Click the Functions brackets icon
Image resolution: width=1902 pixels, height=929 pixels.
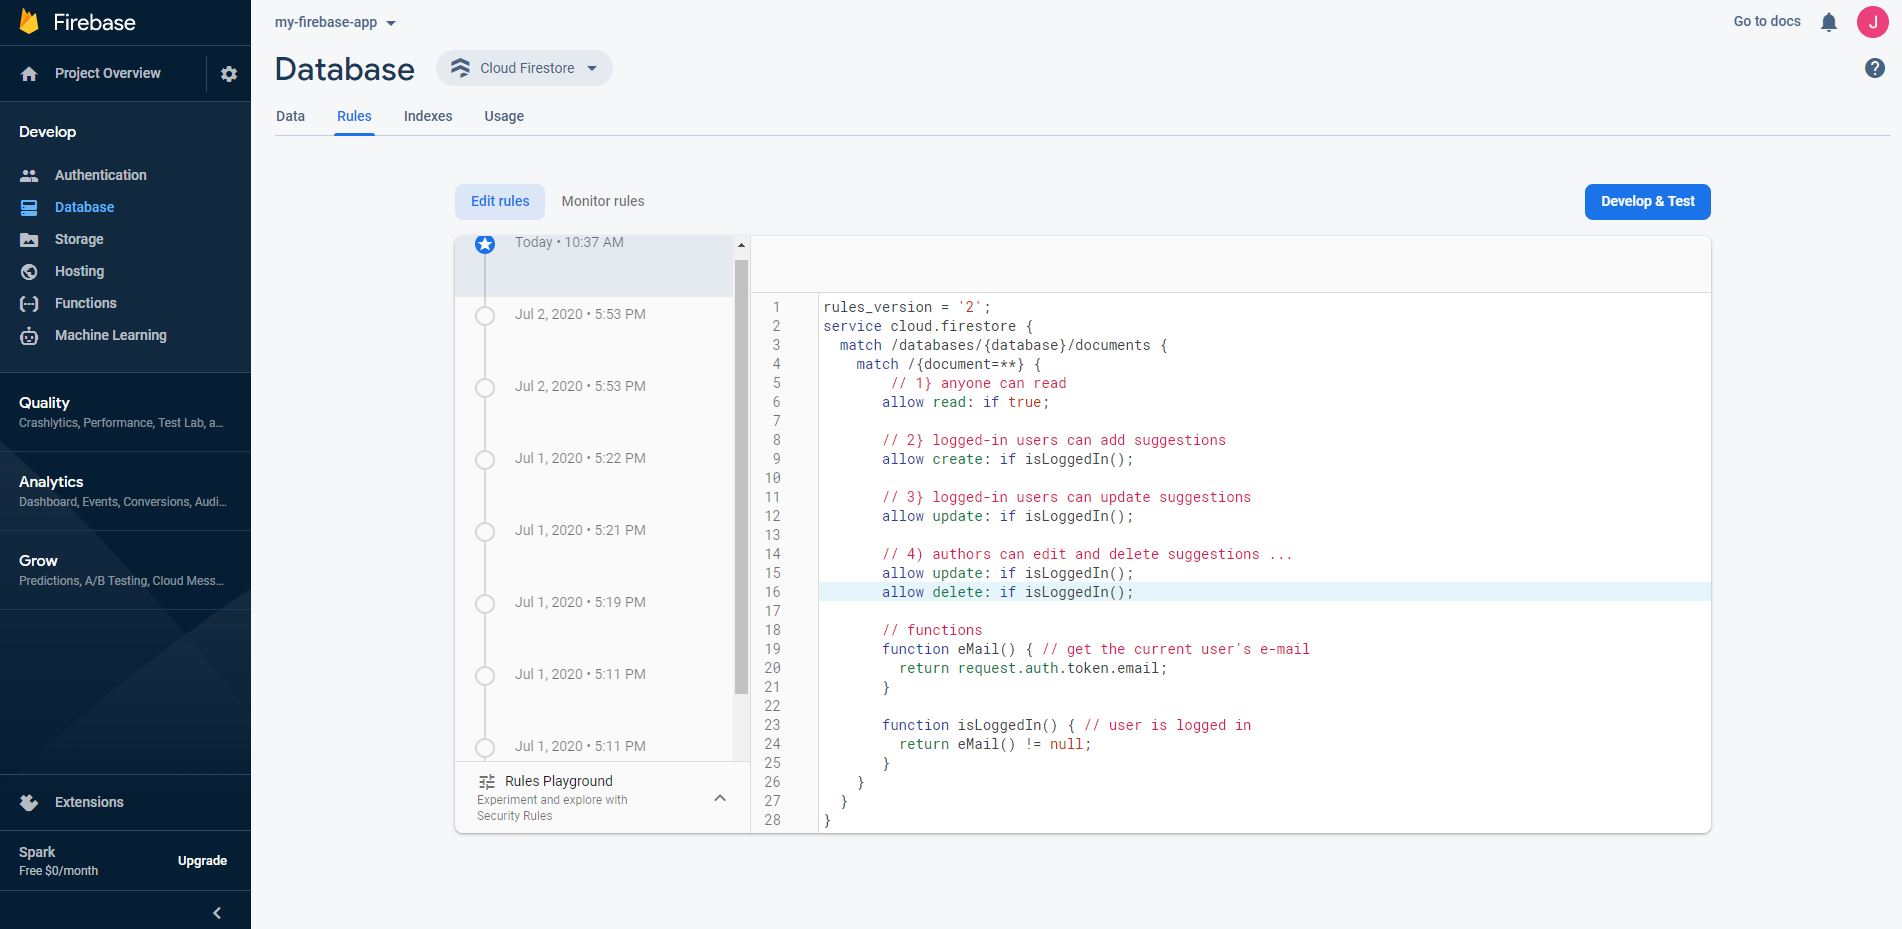pos(29,304)
